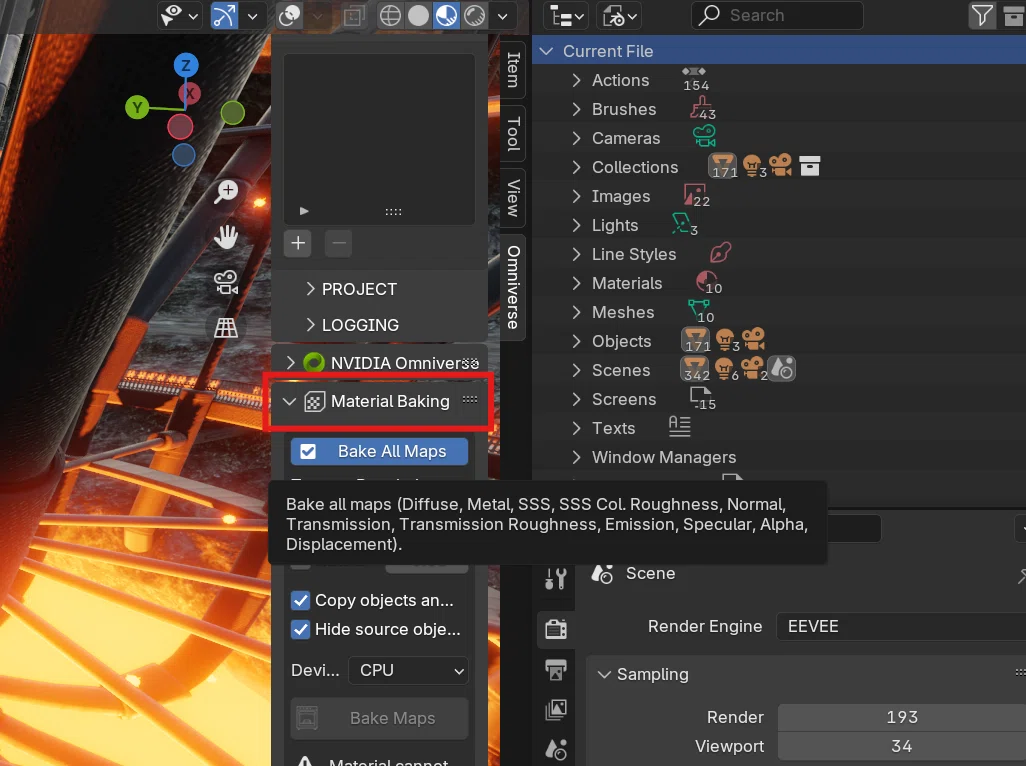The height and width of the screenshot is (766, 1026).
Task: Open the Device CPU dropdown
Action: [x=409, y=670]
